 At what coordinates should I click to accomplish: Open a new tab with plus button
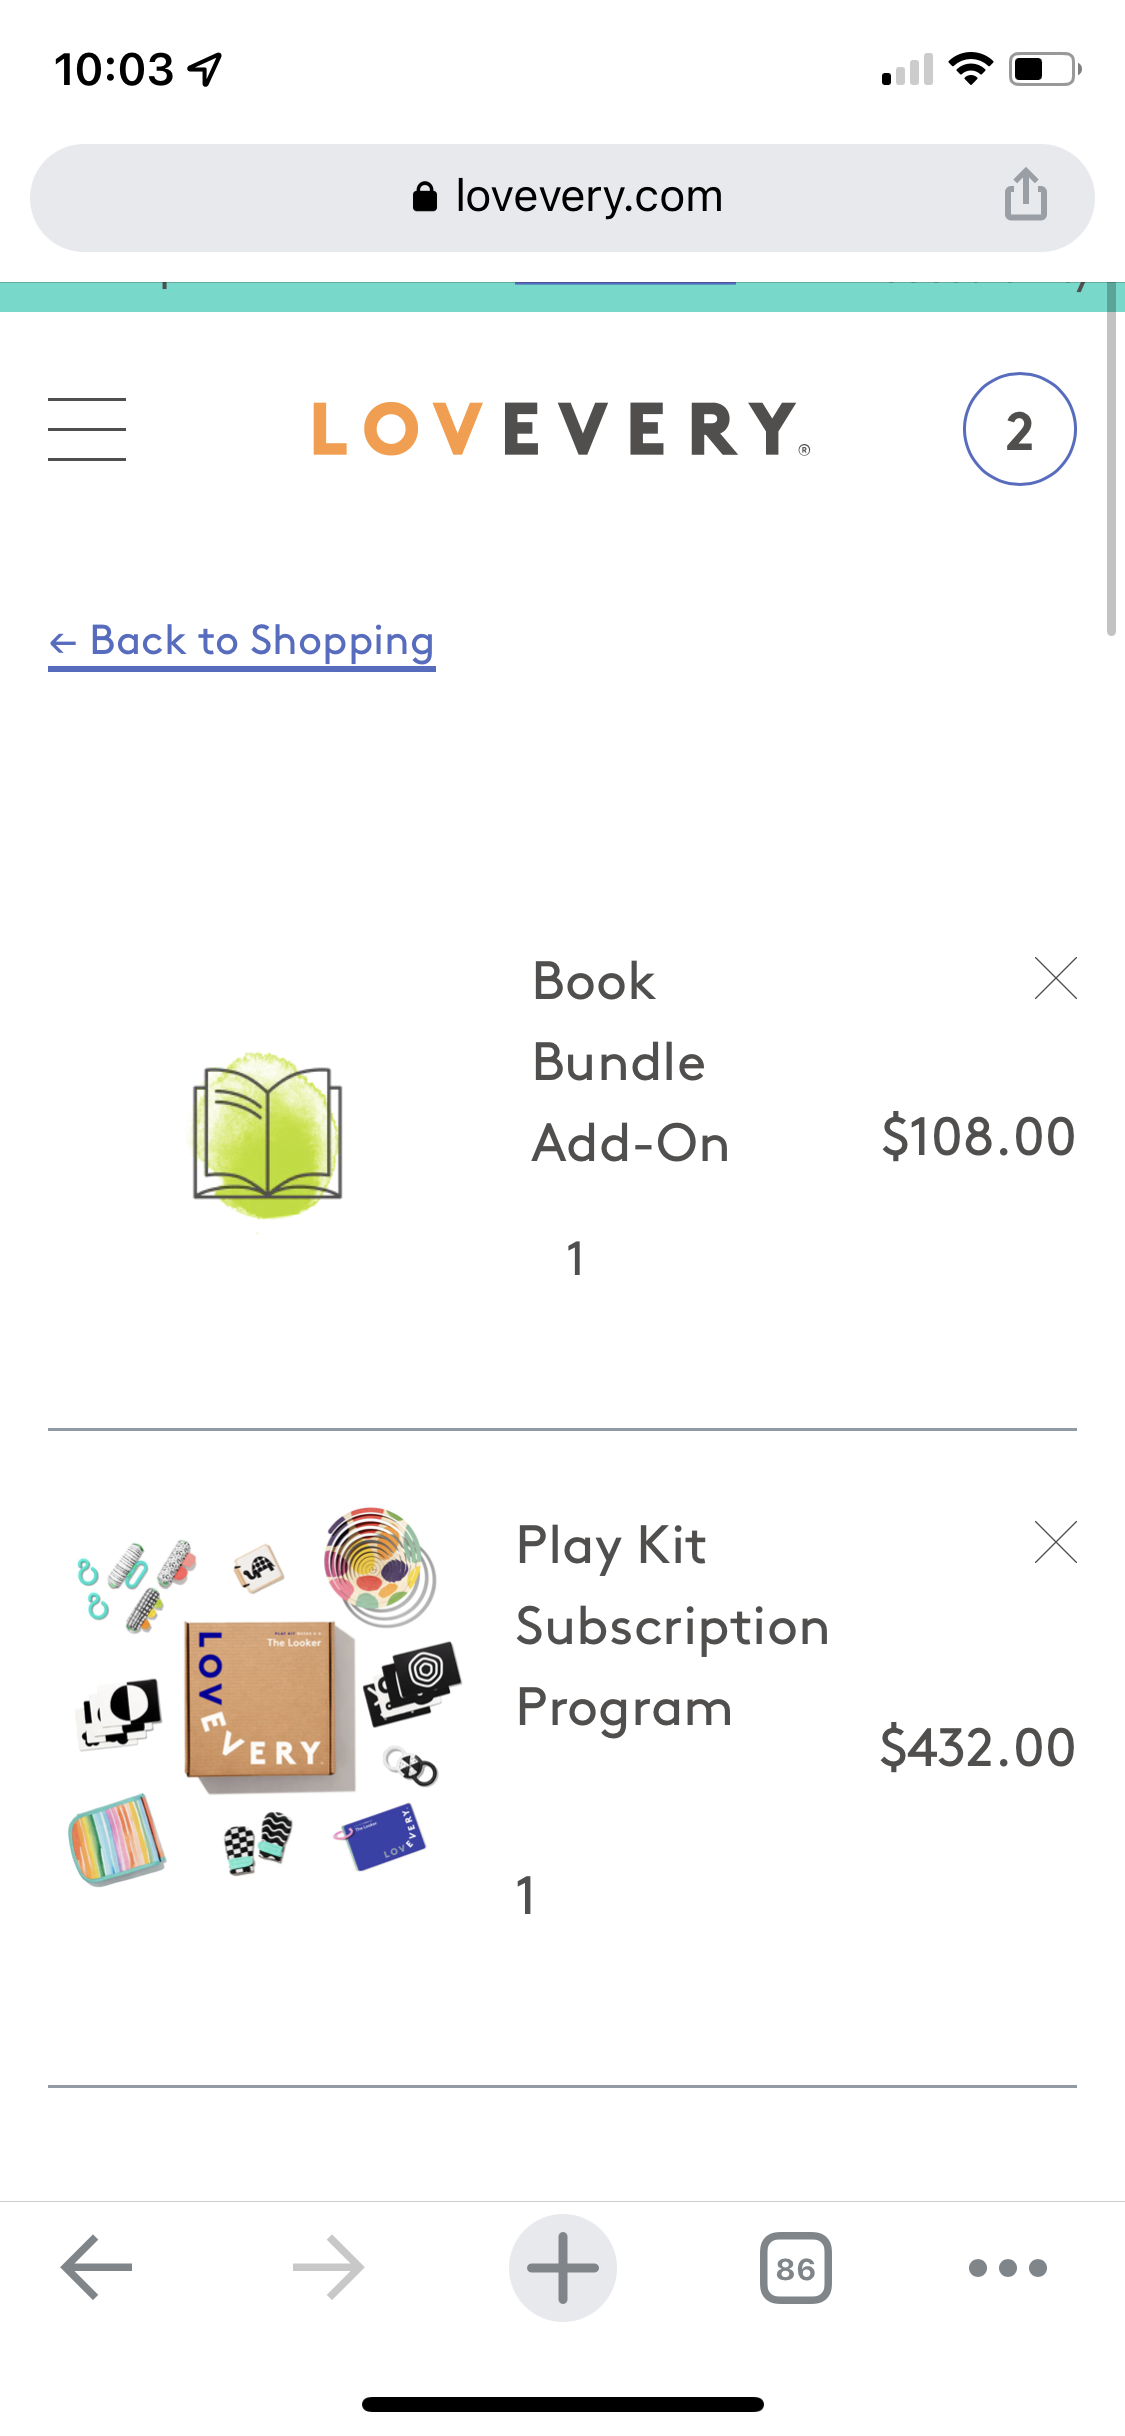coord(562,2267)
